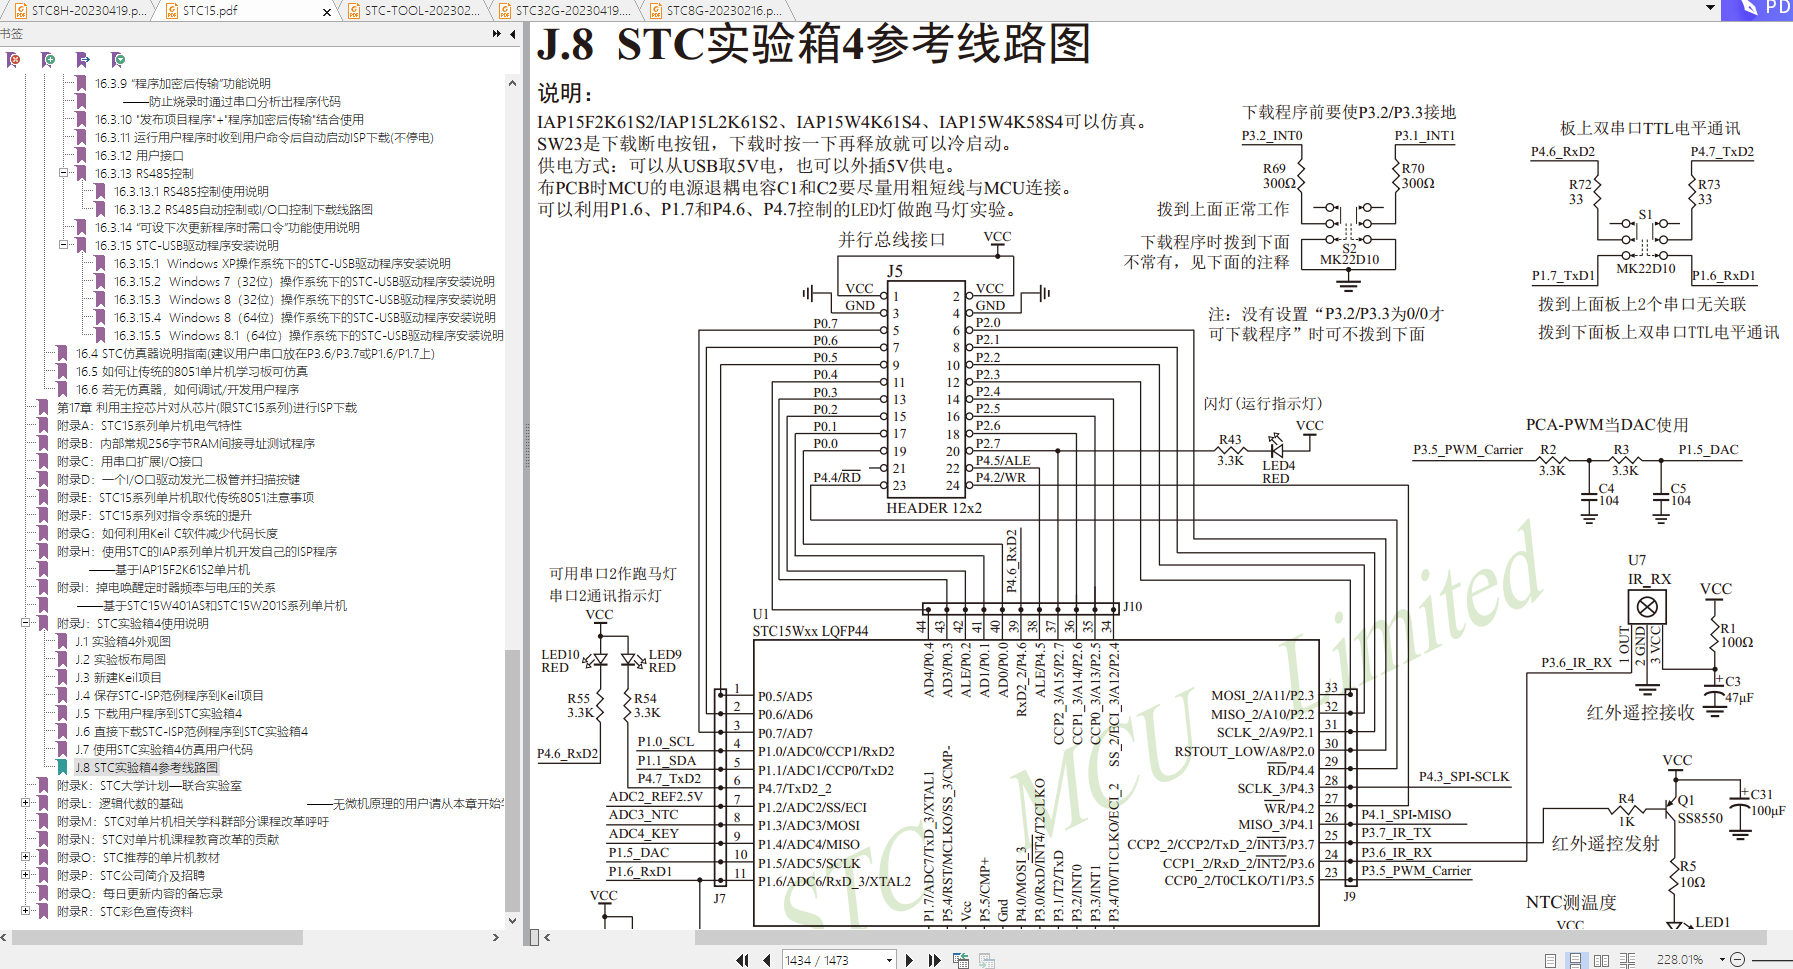Switch to single page layout
Screen dimensions: 1793x969
(1550, 960)
